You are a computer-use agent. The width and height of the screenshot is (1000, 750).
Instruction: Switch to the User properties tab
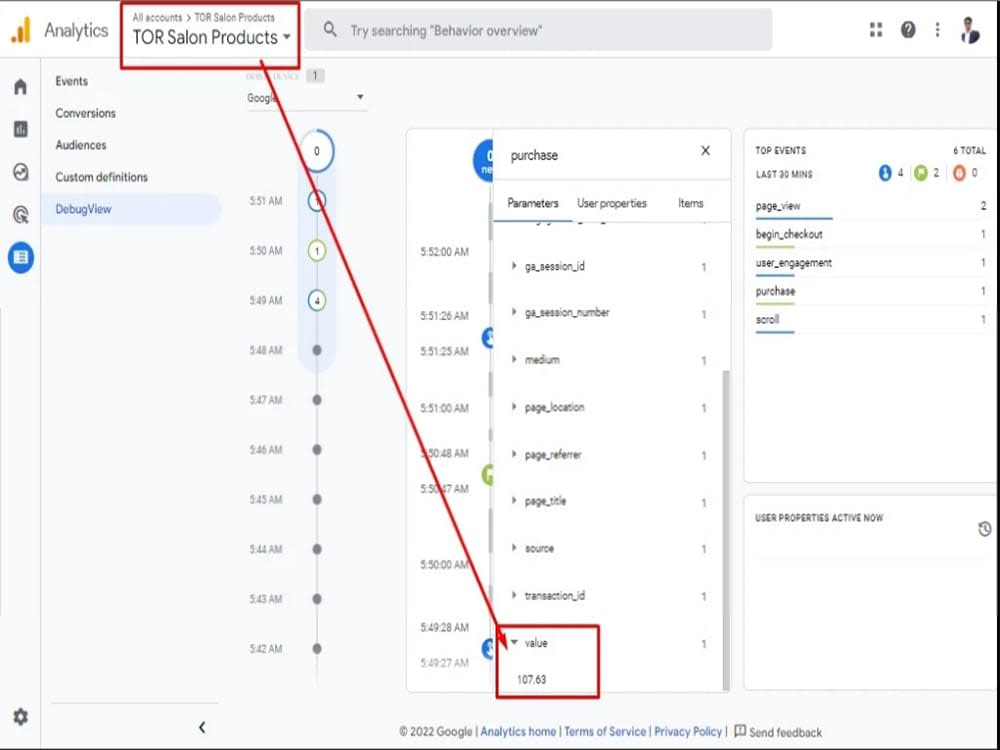coord(612,202)
